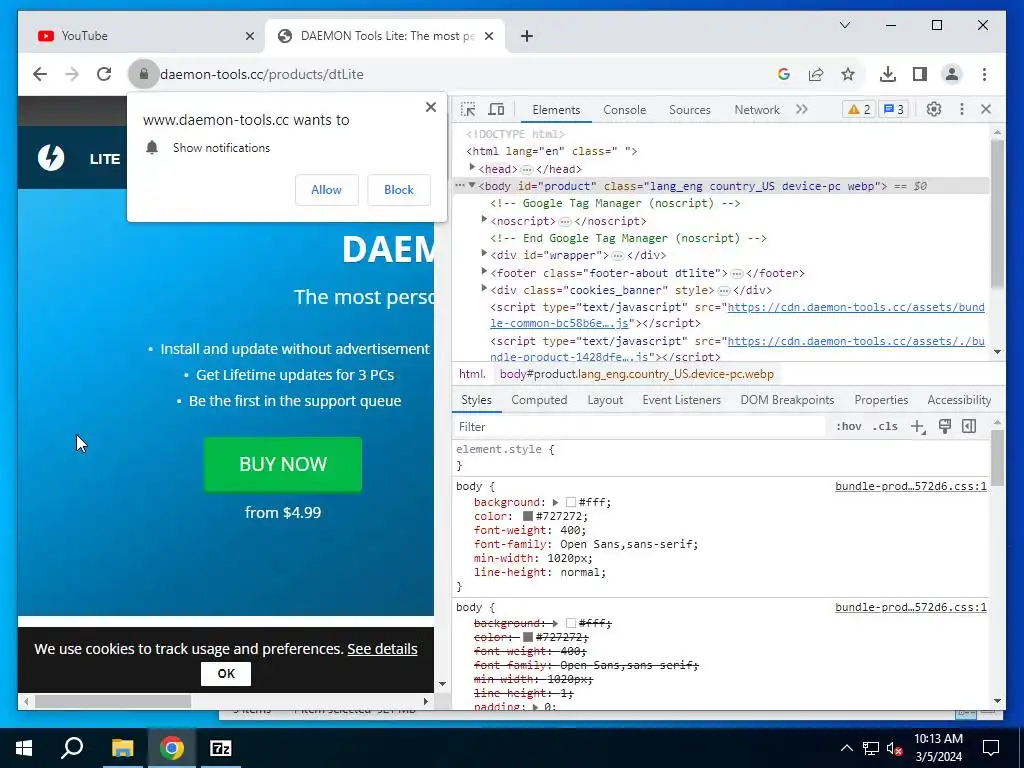Screen dimensions: 1024x768
Task: Open File Explorer from the taskbar
Action: 122,748
